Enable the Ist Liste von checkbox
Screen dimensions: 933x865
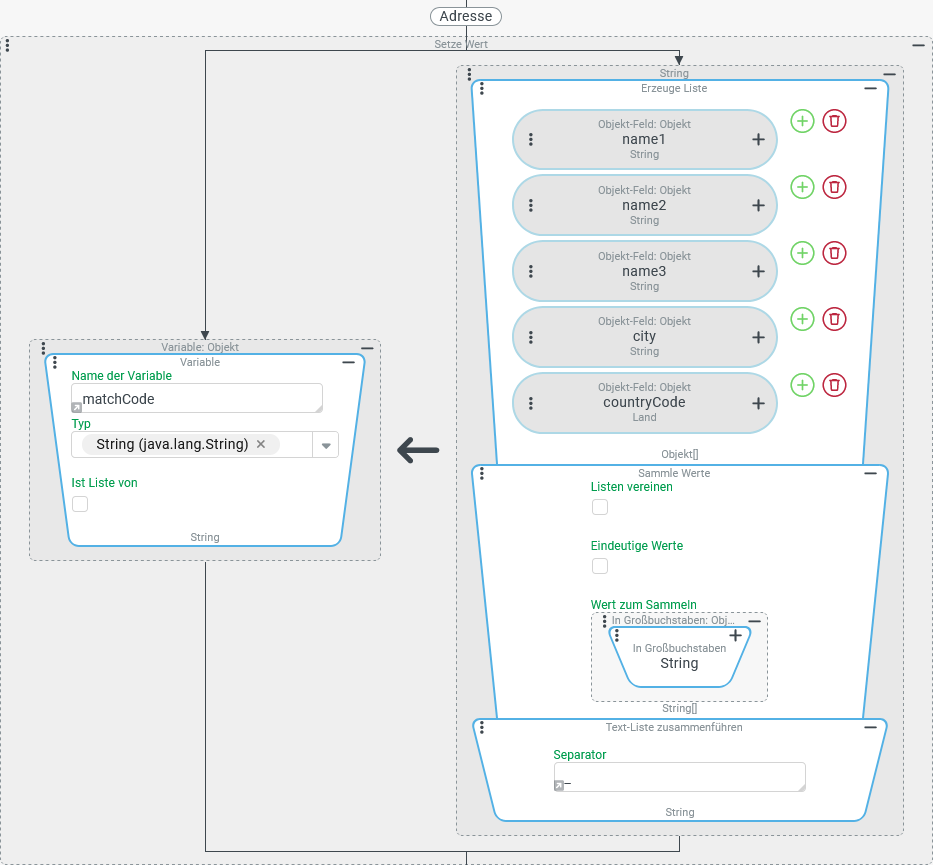[80, 504]
